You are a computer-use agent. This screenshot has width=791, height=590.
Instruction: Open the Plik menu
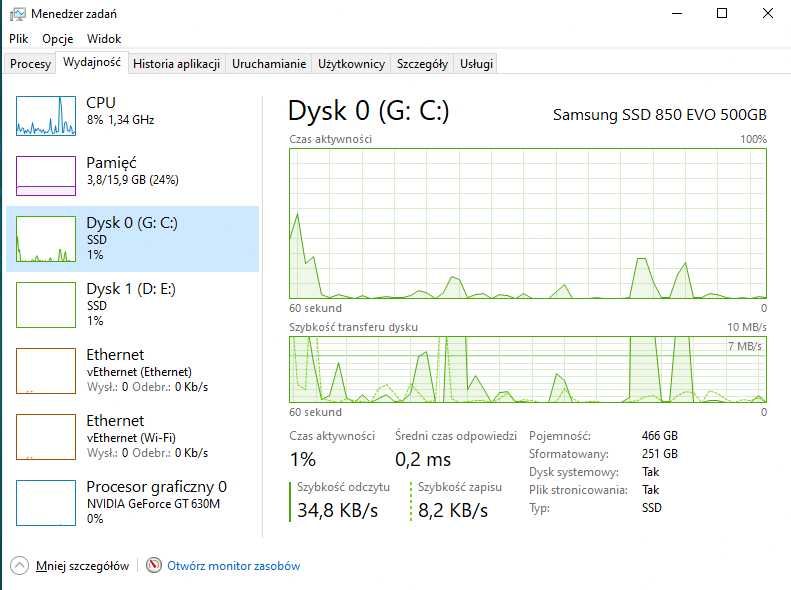(x=19, y=39)
